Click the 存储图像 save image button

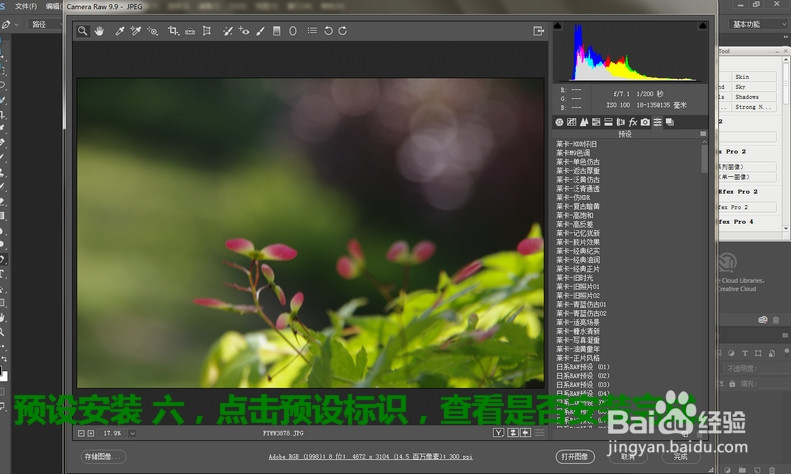(103, 457)
